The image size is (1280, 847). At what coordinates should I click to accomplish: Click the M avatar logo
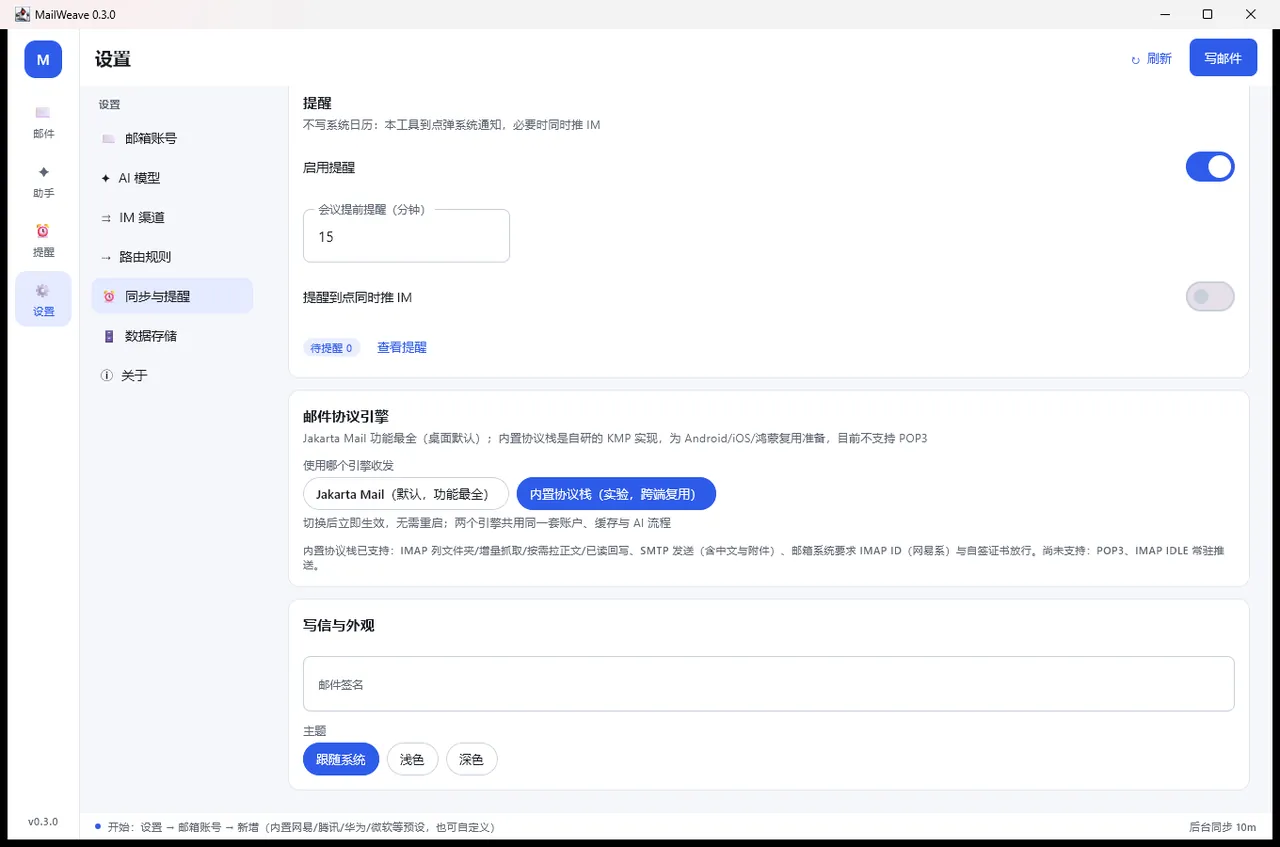coord(43,59)
